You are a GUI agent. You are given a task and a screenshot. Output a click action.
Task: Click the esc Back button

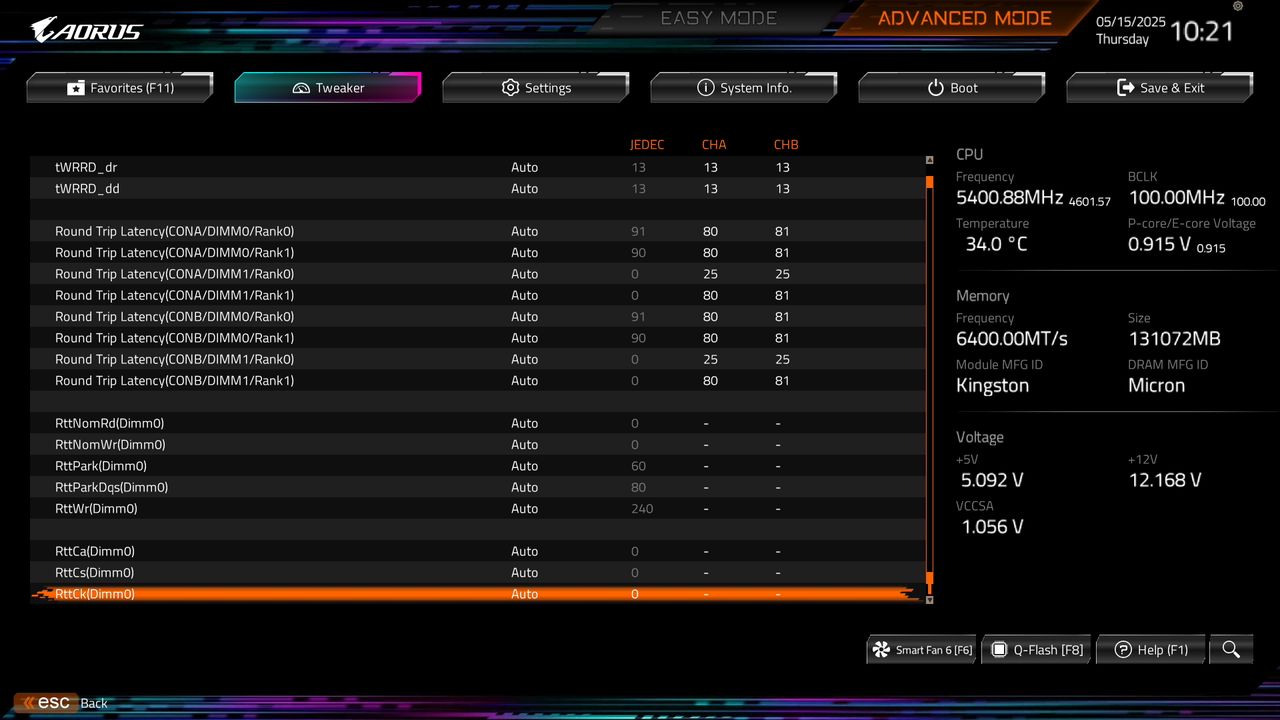click(x=62, y=703)
